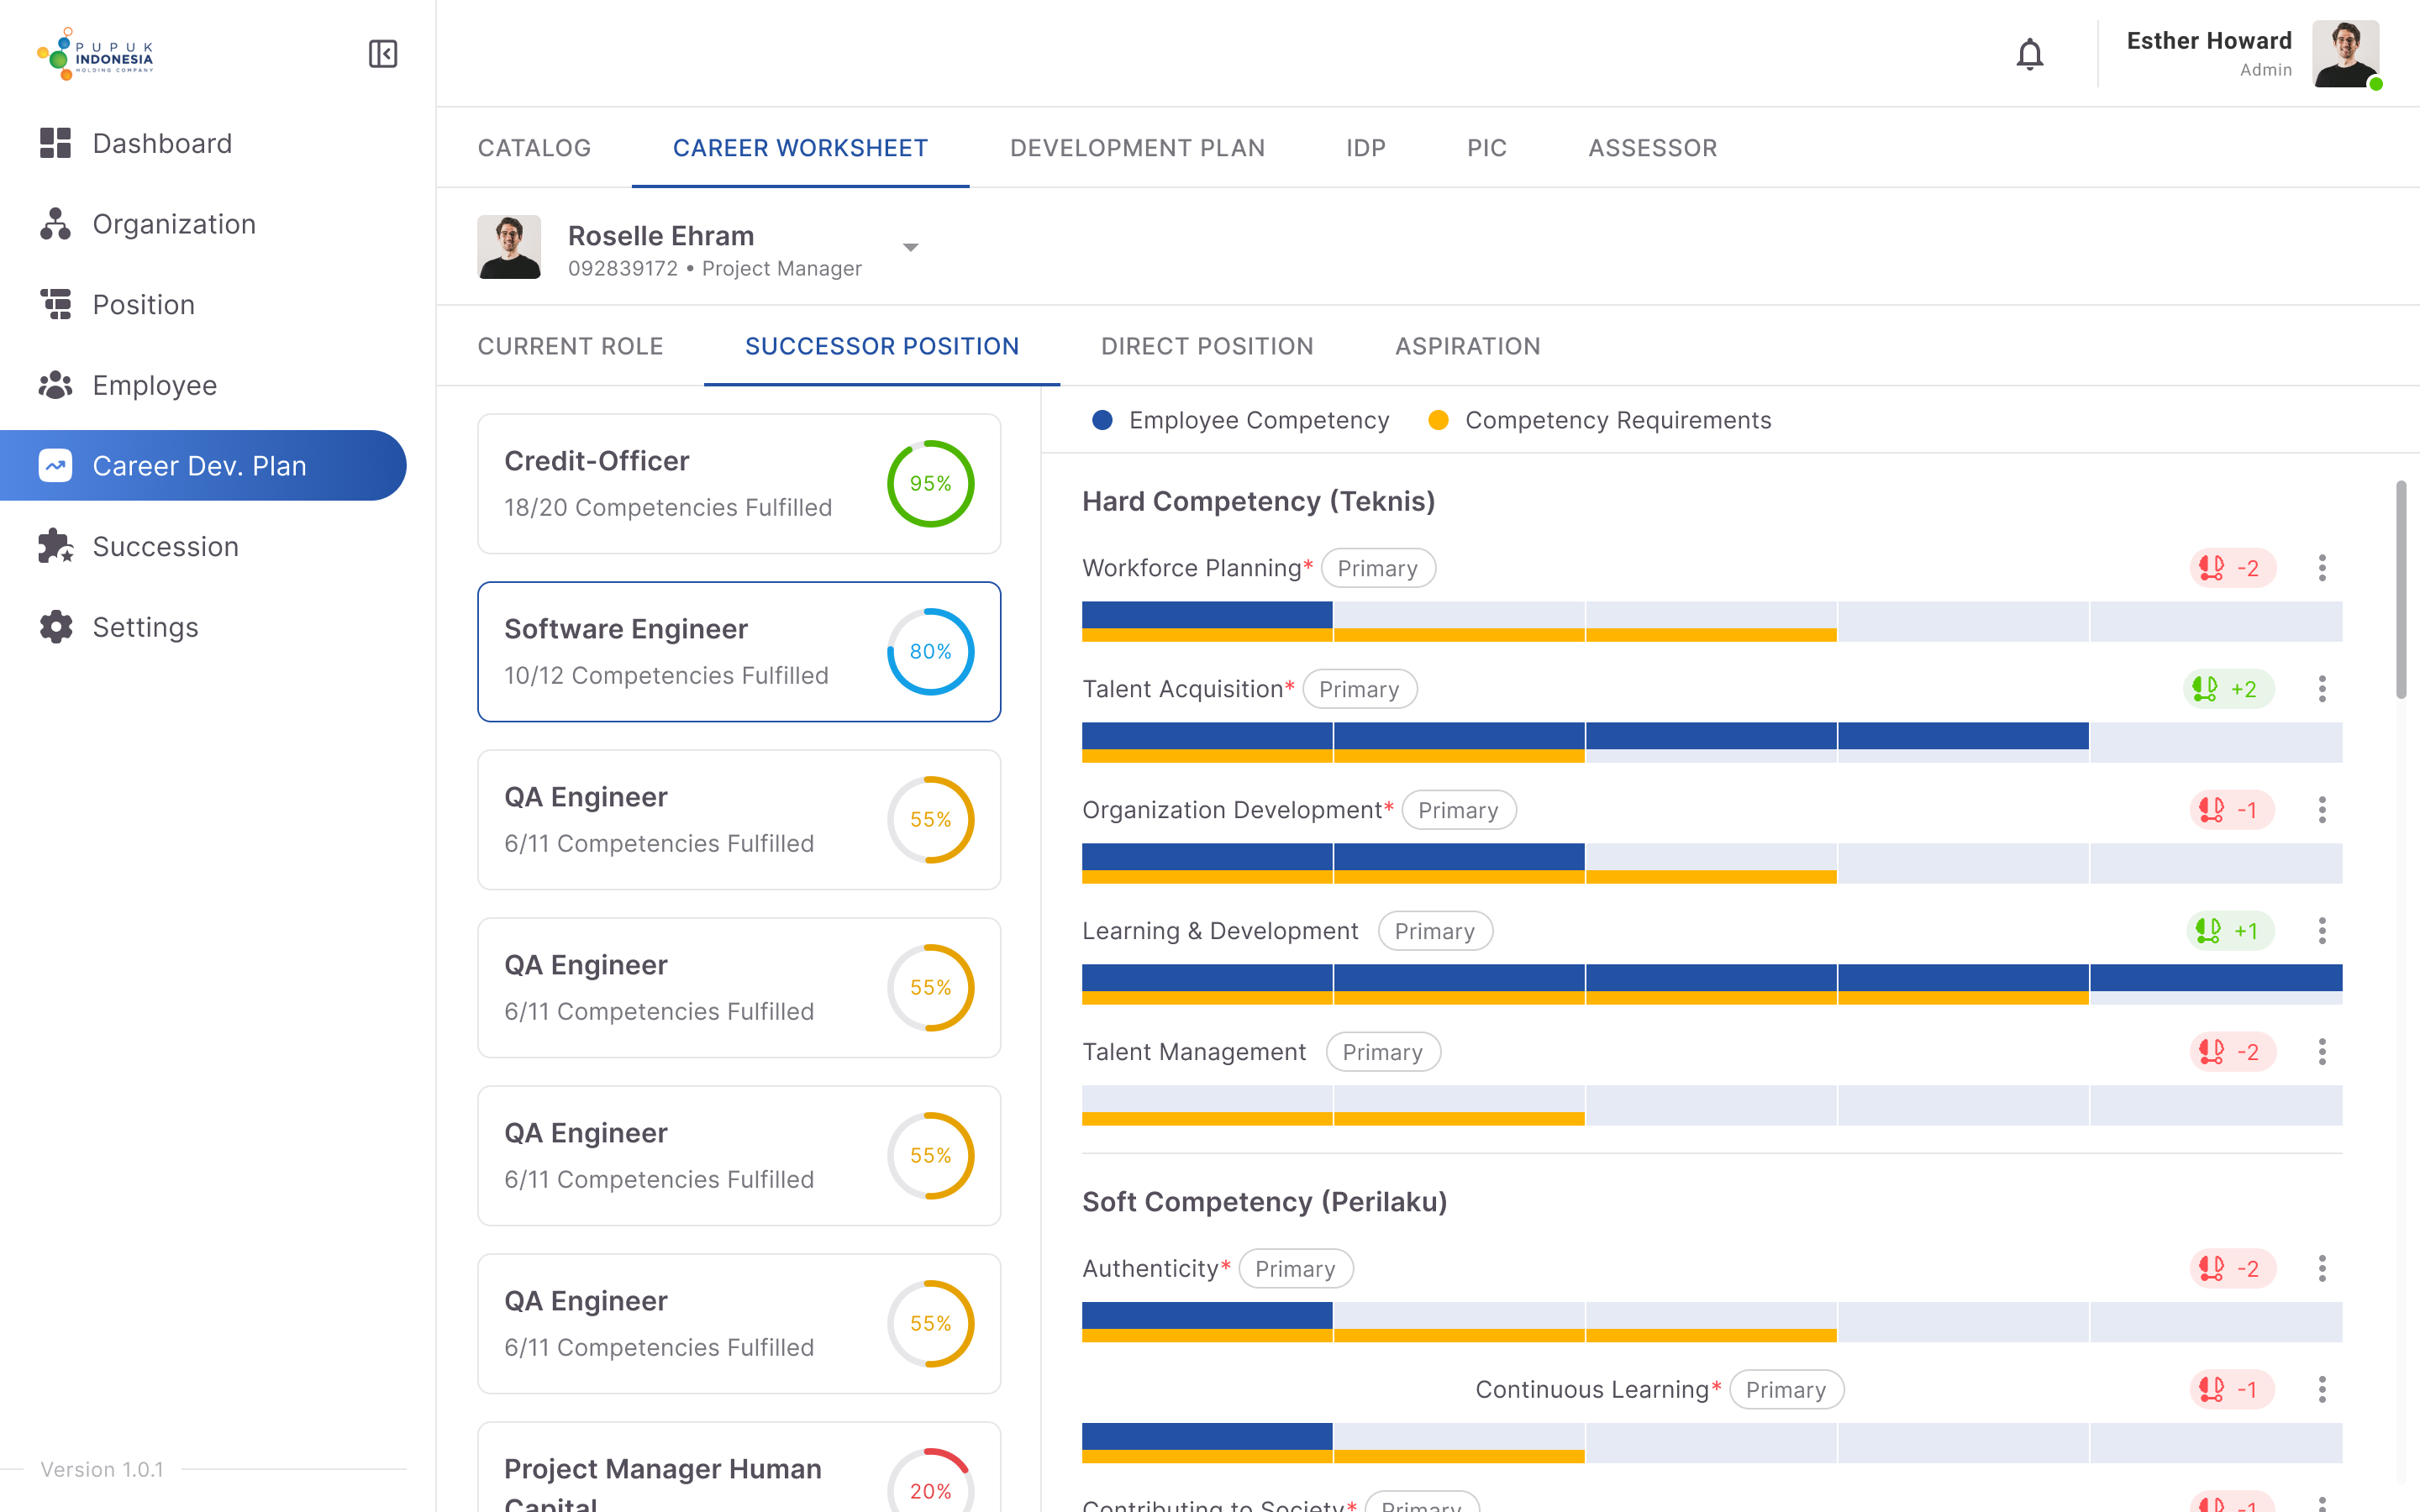2420x1512 pixels.
Task: Switch to the Assessor tab
Action: pos(1652,148)
